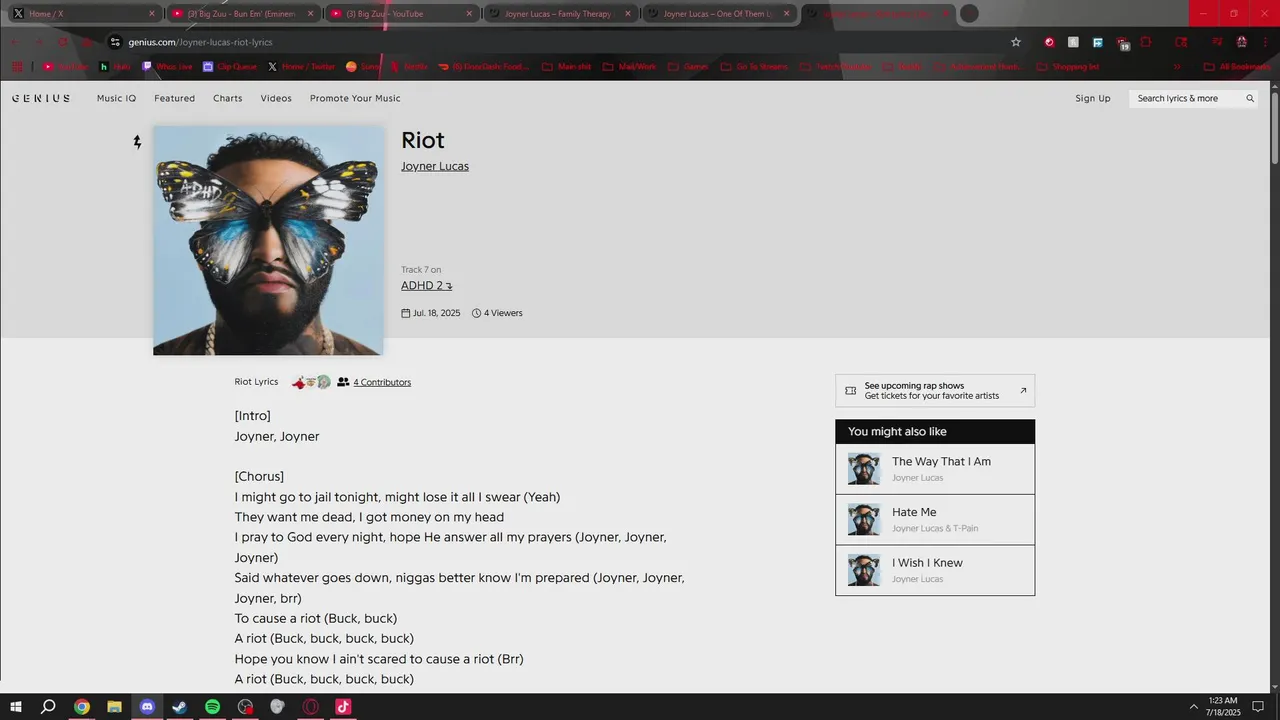This screenshot has height=720, width=1280.
Task: Open The Way That I Am recommendation
Action: [935, 469]
